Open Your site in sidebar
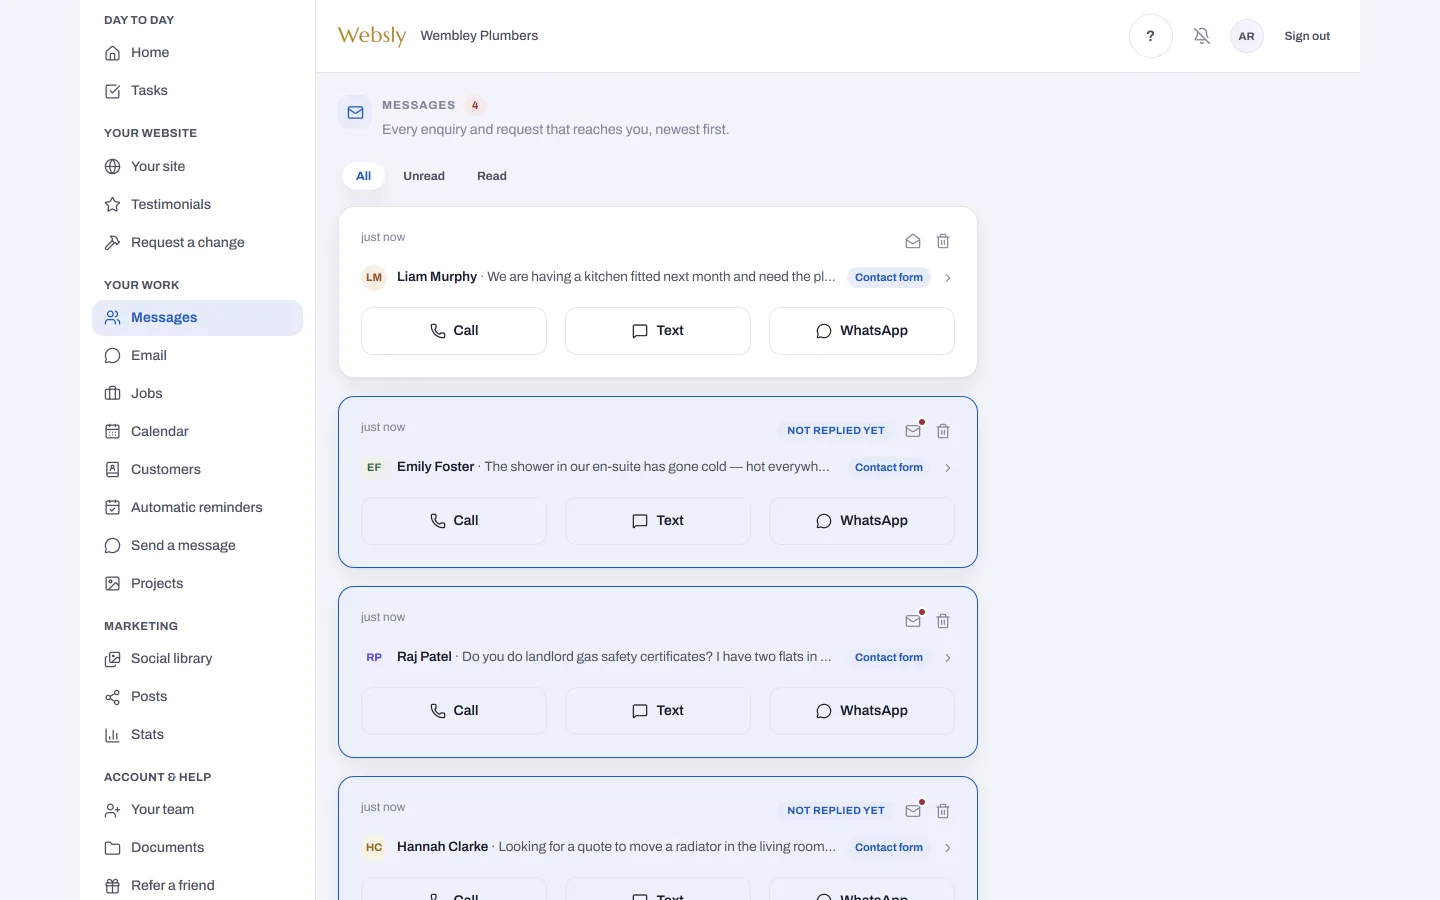This screenshot has height=900, width=1440. pyautogui.click(x=197, y=167)
